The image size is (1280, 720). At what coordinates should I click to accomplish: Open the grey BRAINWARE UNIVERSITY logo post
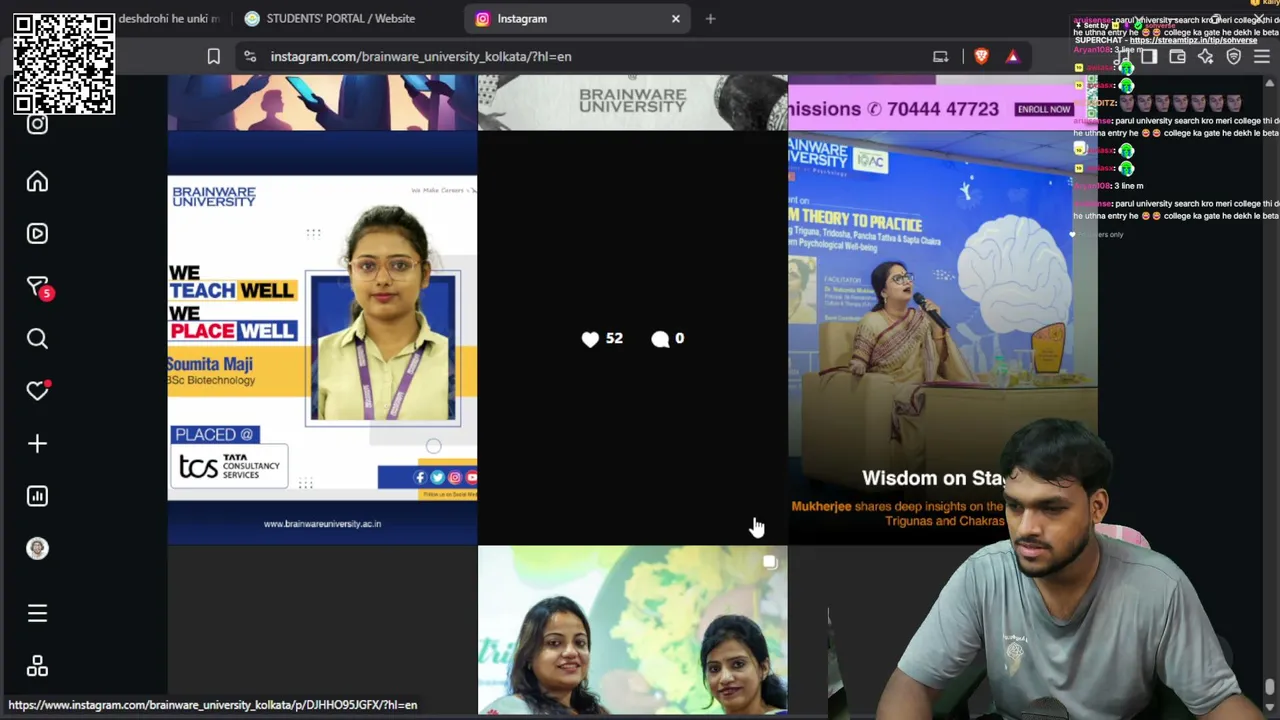point(632,103)
